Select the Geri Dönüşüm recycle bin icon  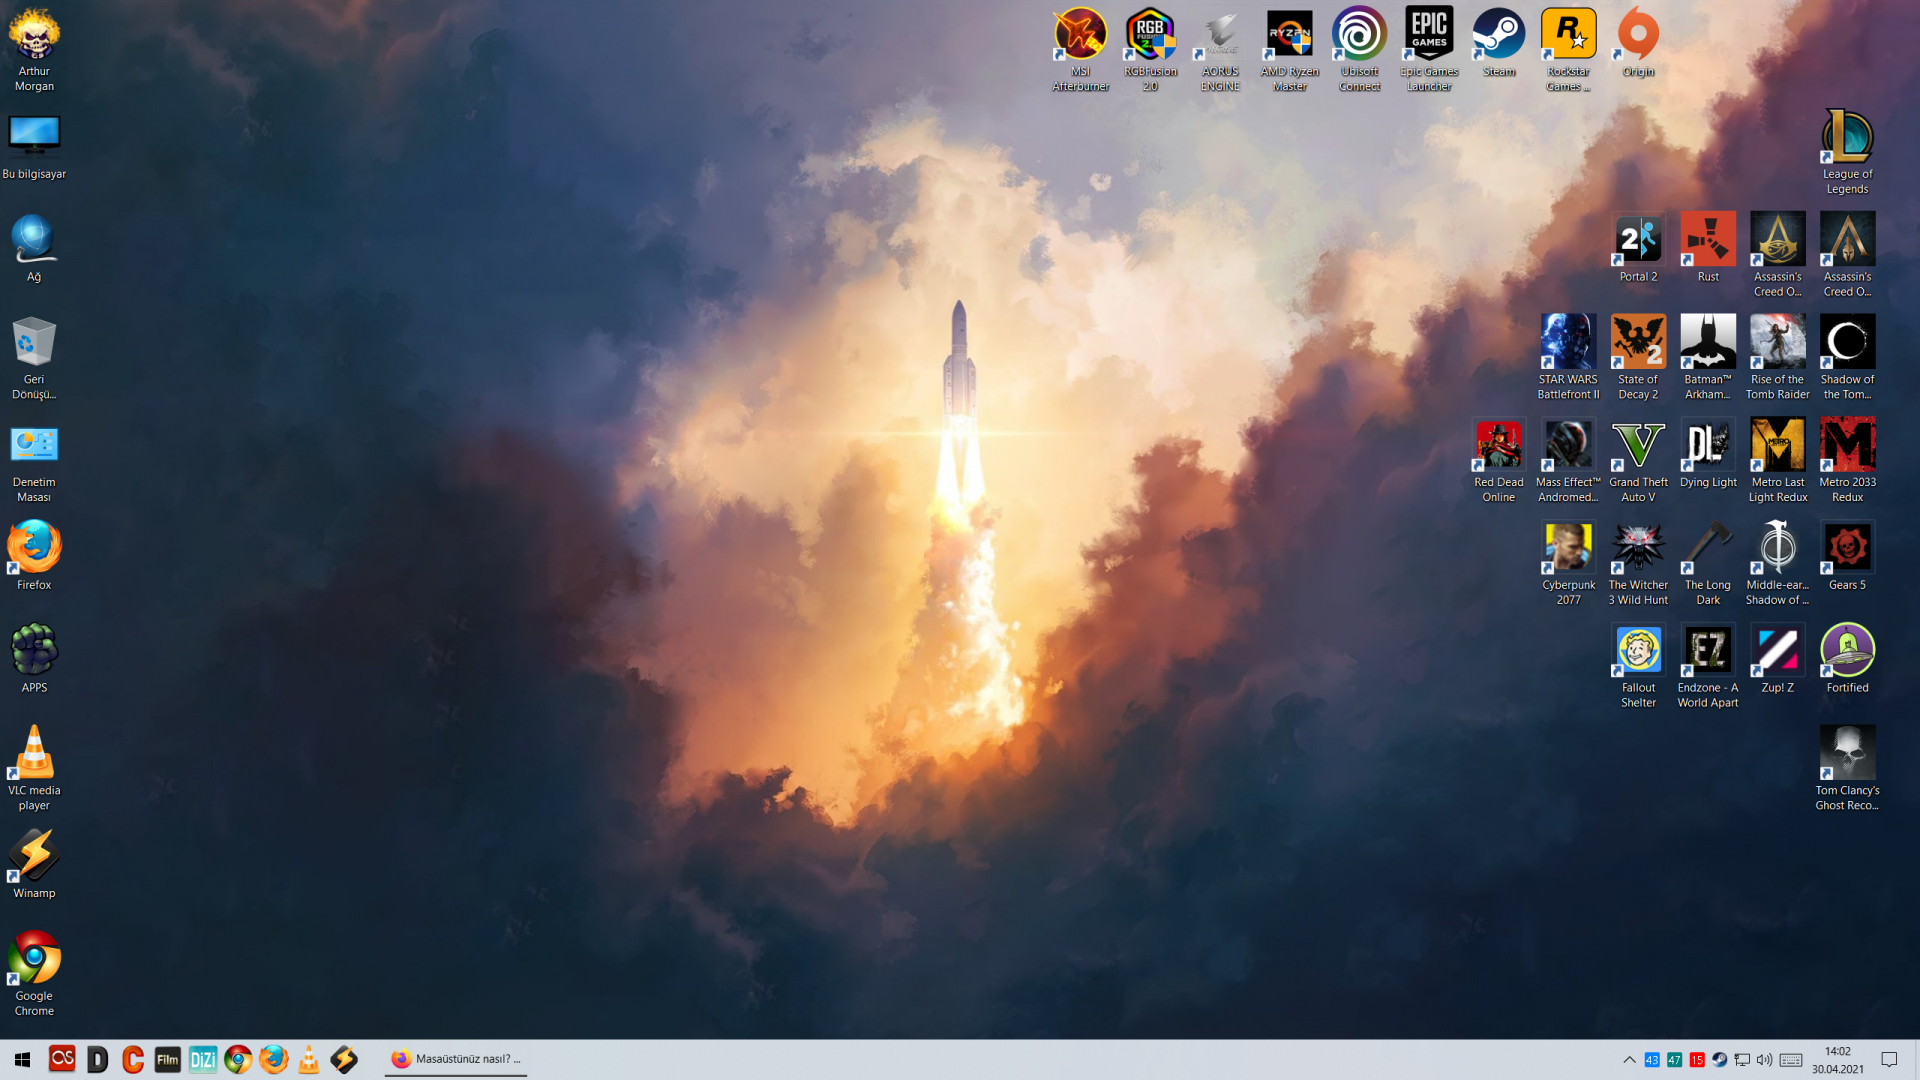34,344
